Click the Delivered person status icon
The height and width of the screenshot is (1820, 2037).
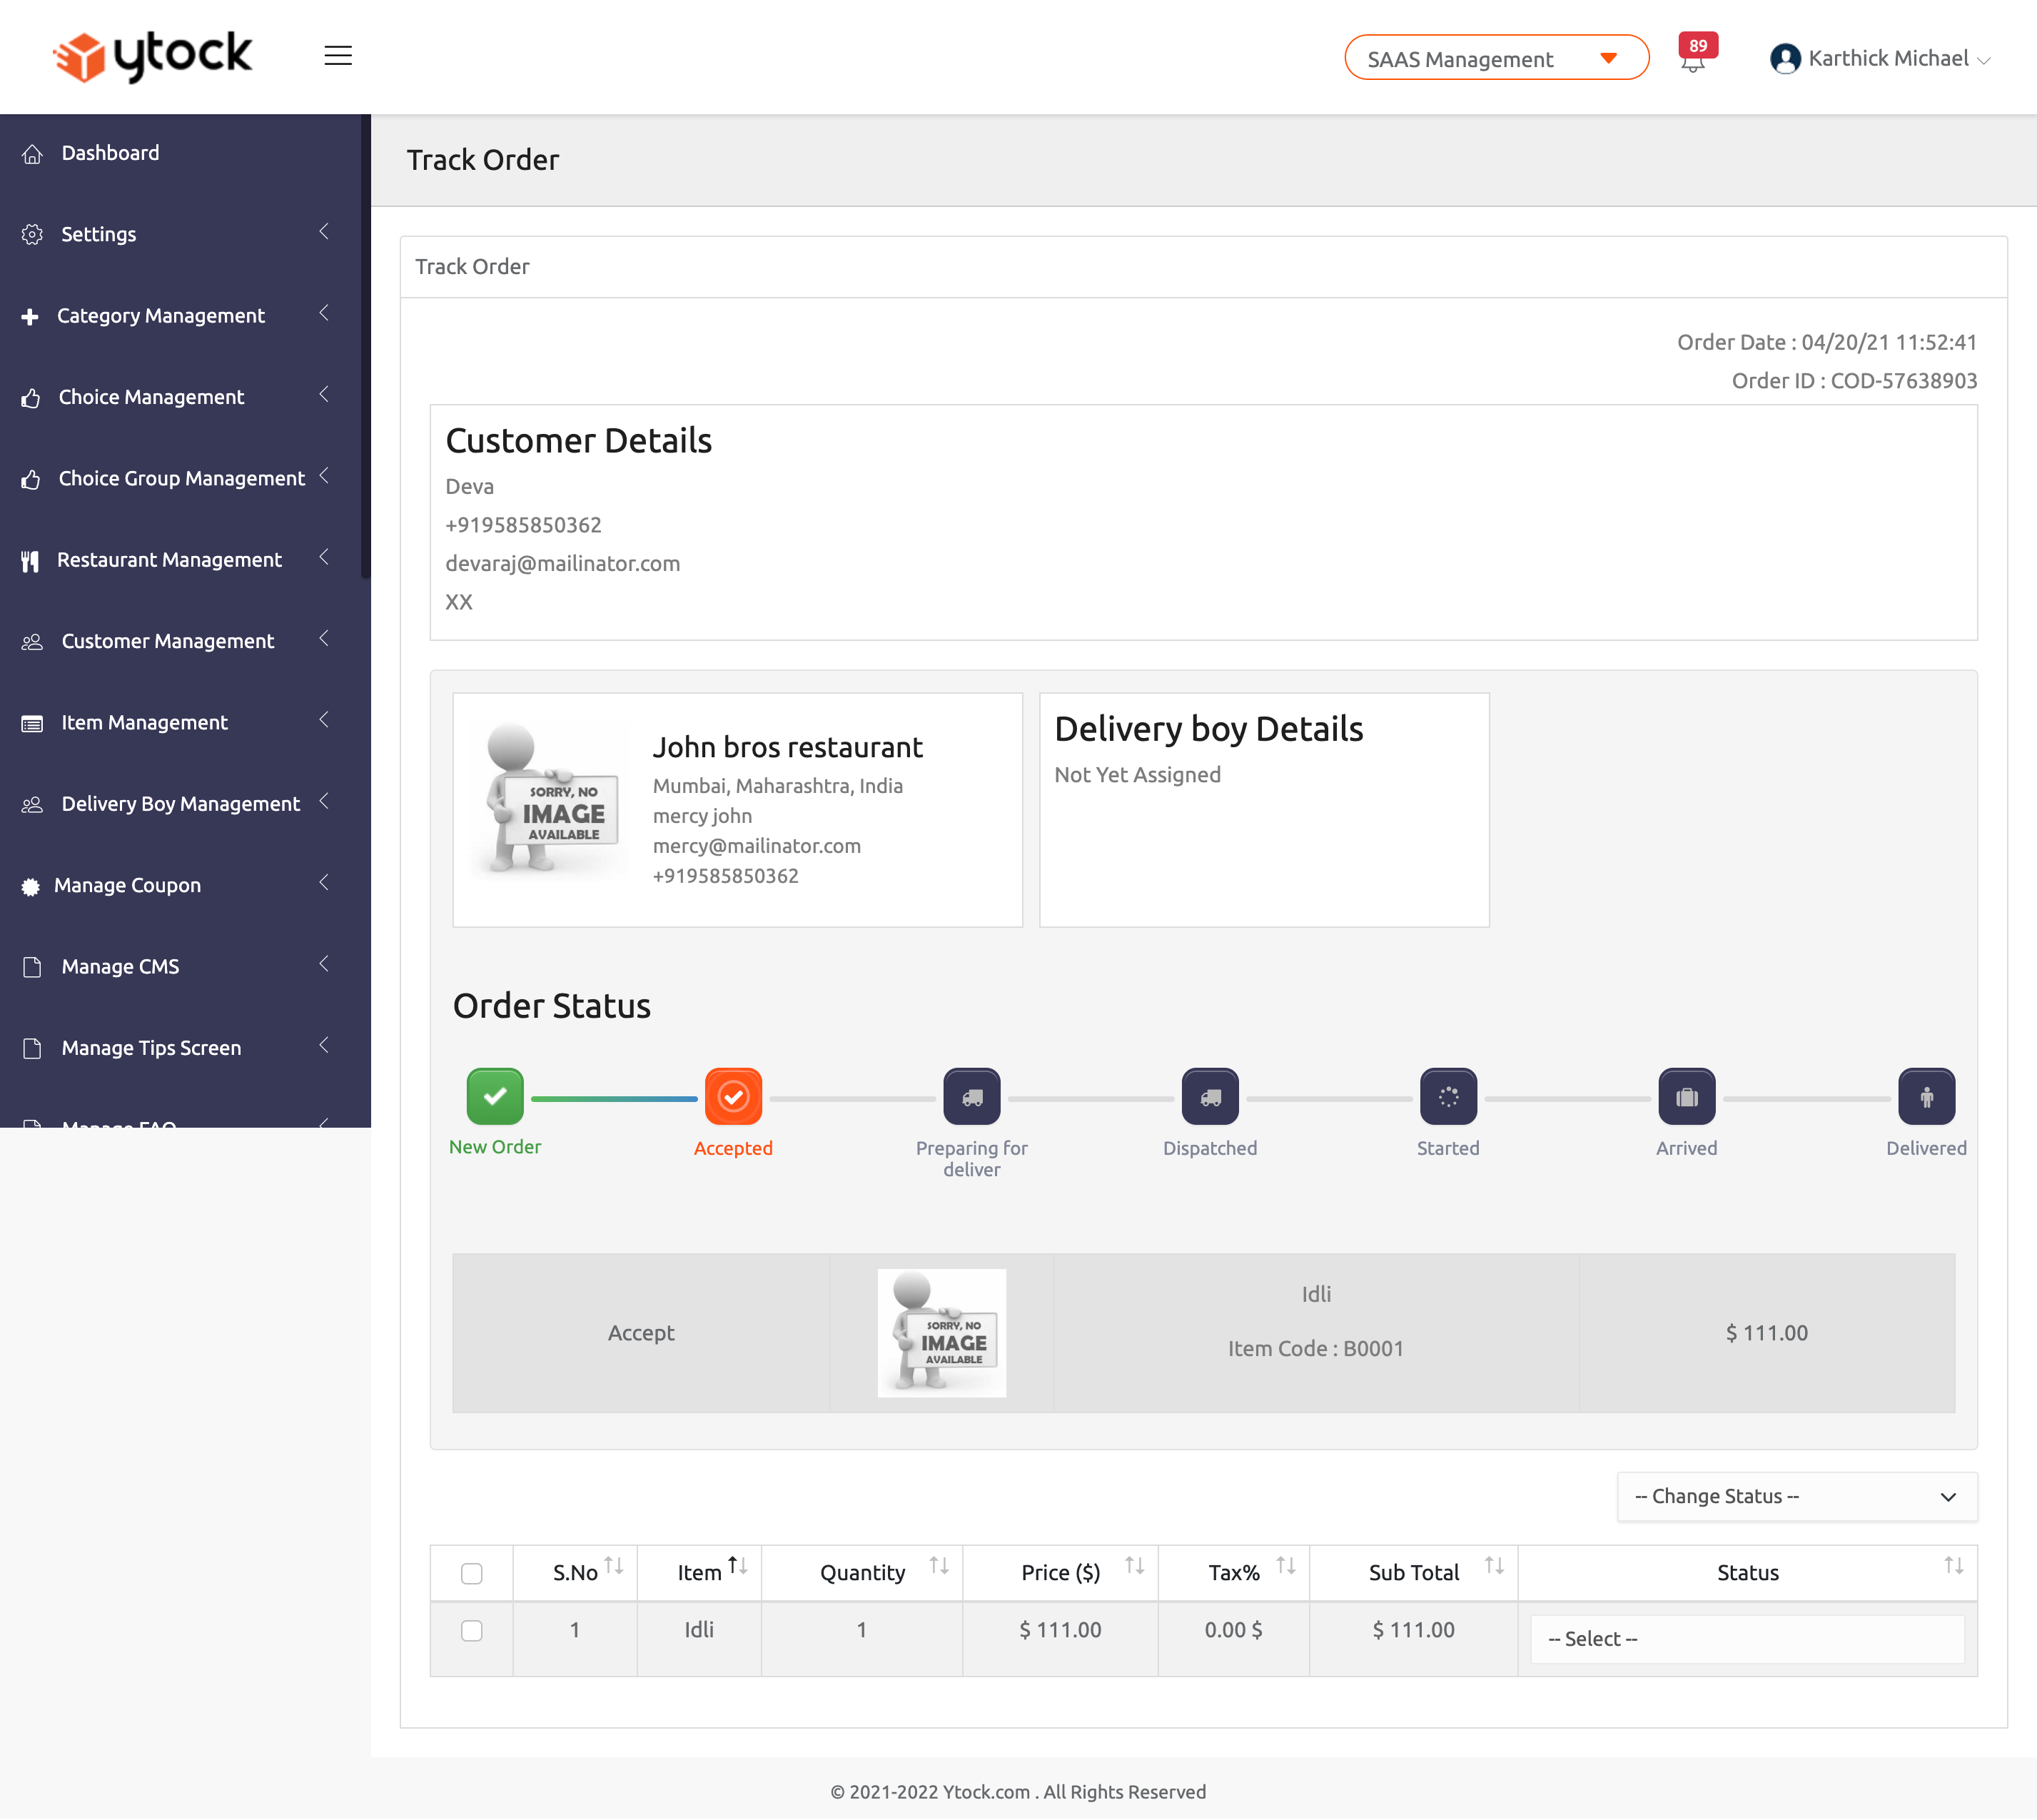pyautogui.click(x=1926, y=1097)
